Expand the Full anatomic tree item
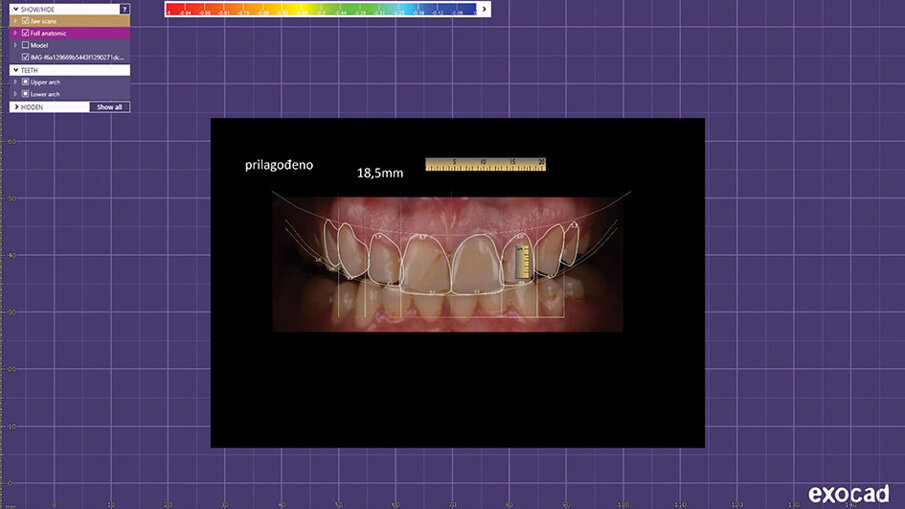This screenshot has width=905, height=509. pos(15,33)
